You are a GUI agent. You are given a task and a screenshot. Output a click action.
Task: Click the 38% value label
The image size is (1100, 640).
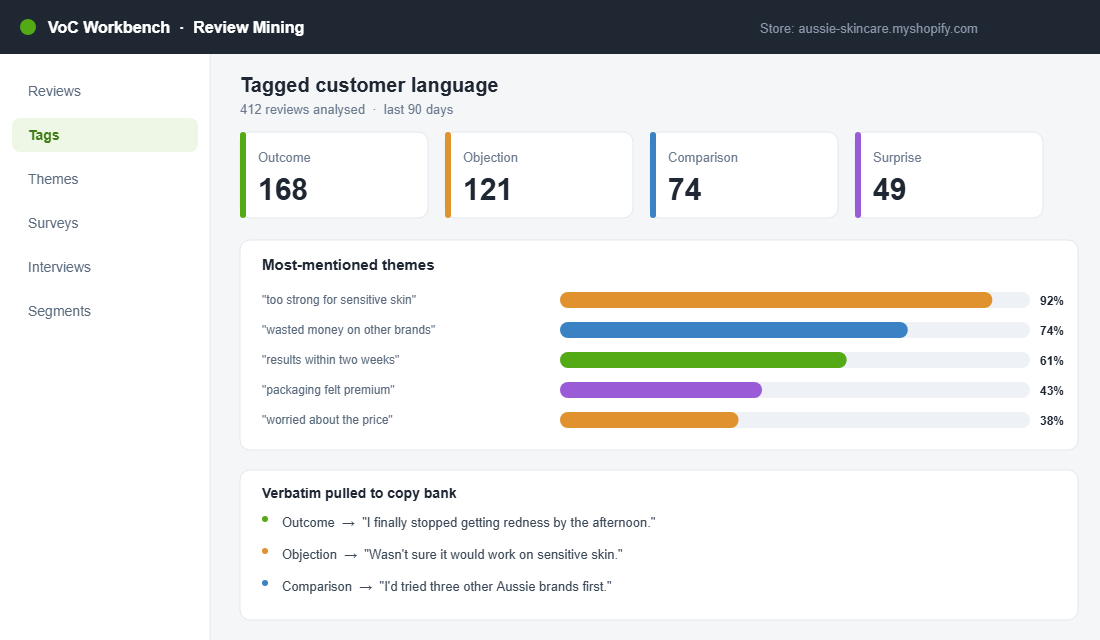tap(1051, 420)
